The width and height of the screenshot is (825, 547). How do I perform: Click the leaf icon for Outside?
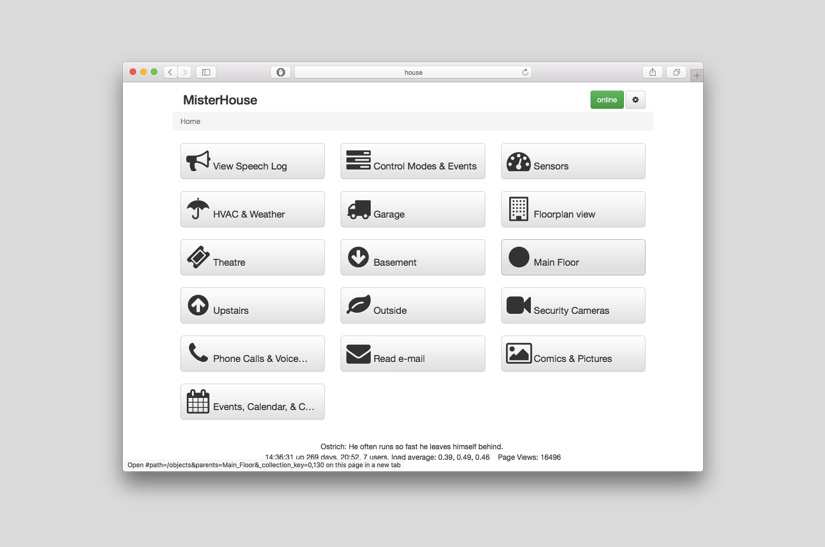[x=359, y=305]
